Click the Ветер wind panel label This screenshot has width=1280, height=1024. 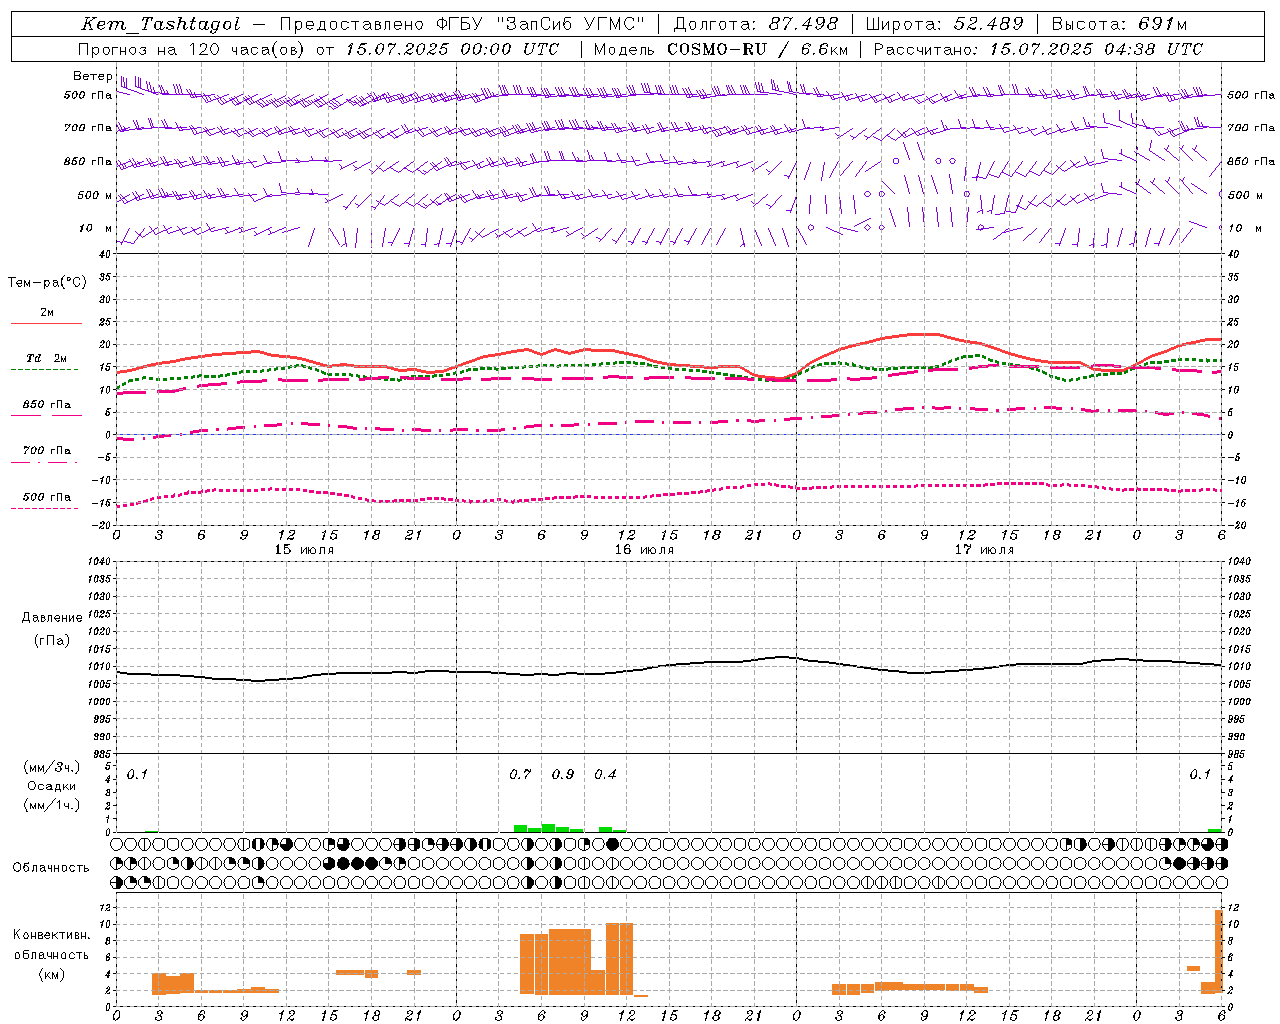(x=92, y=76)
